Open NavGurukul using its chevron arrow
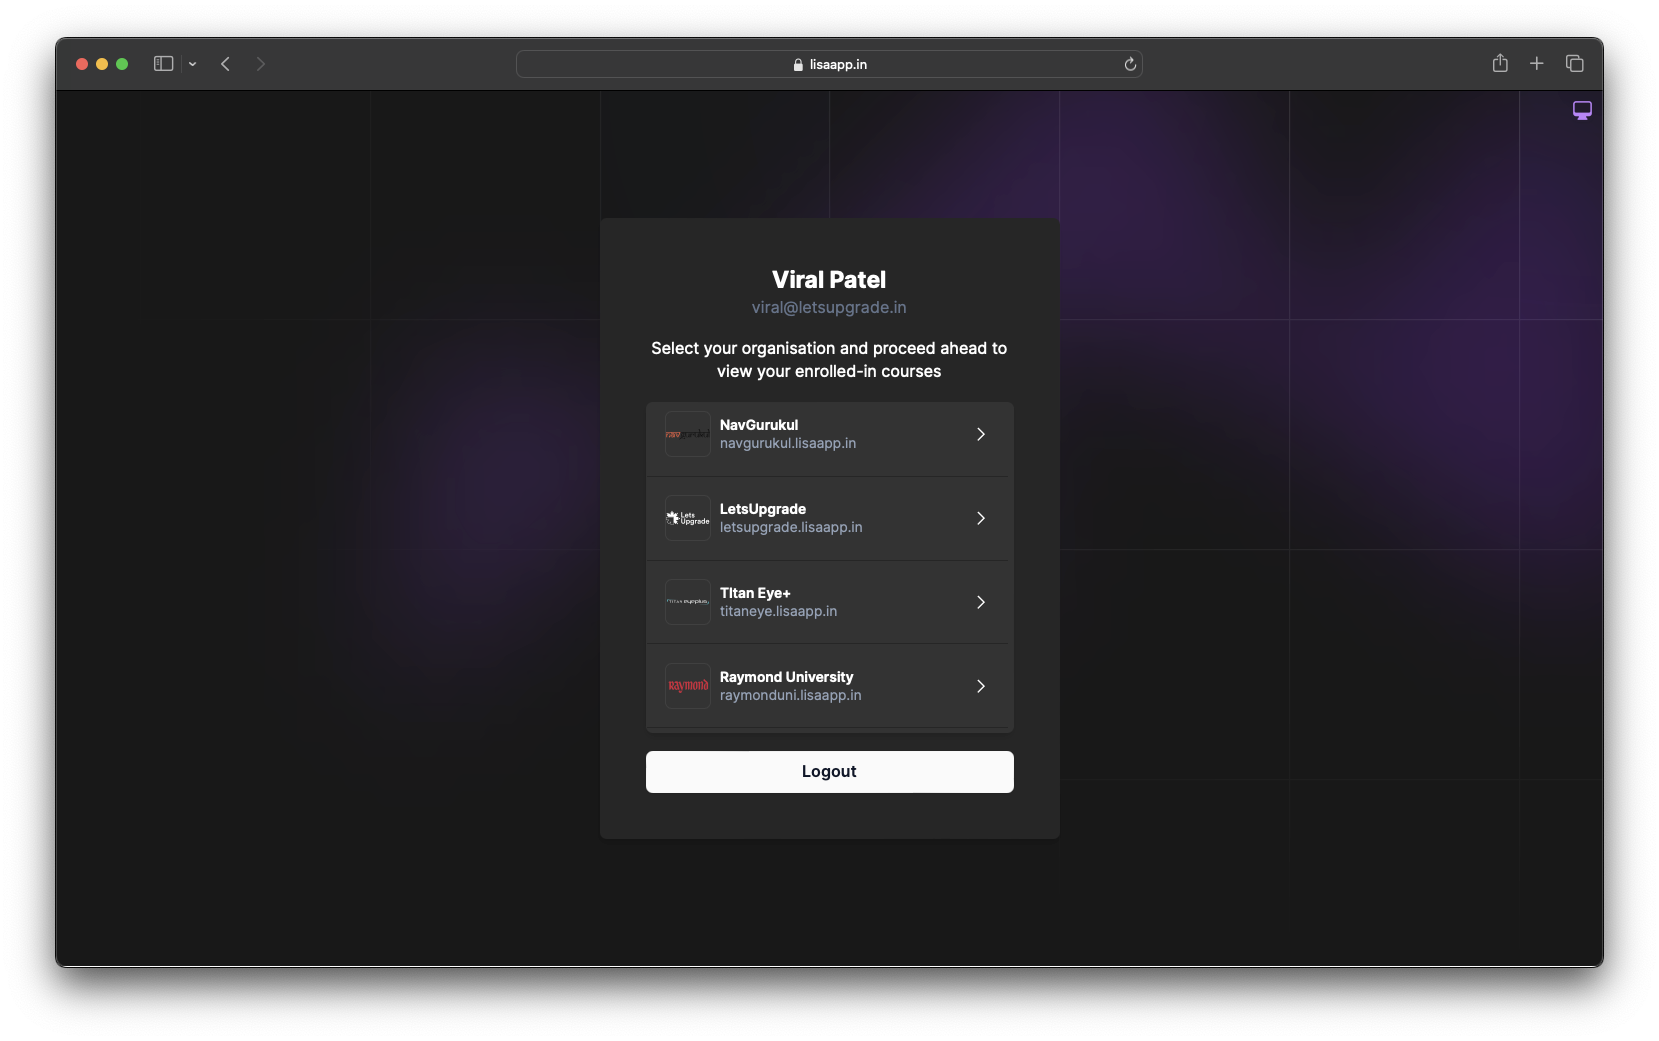This screenshot has height=1041, width=1659. (981, 434)
